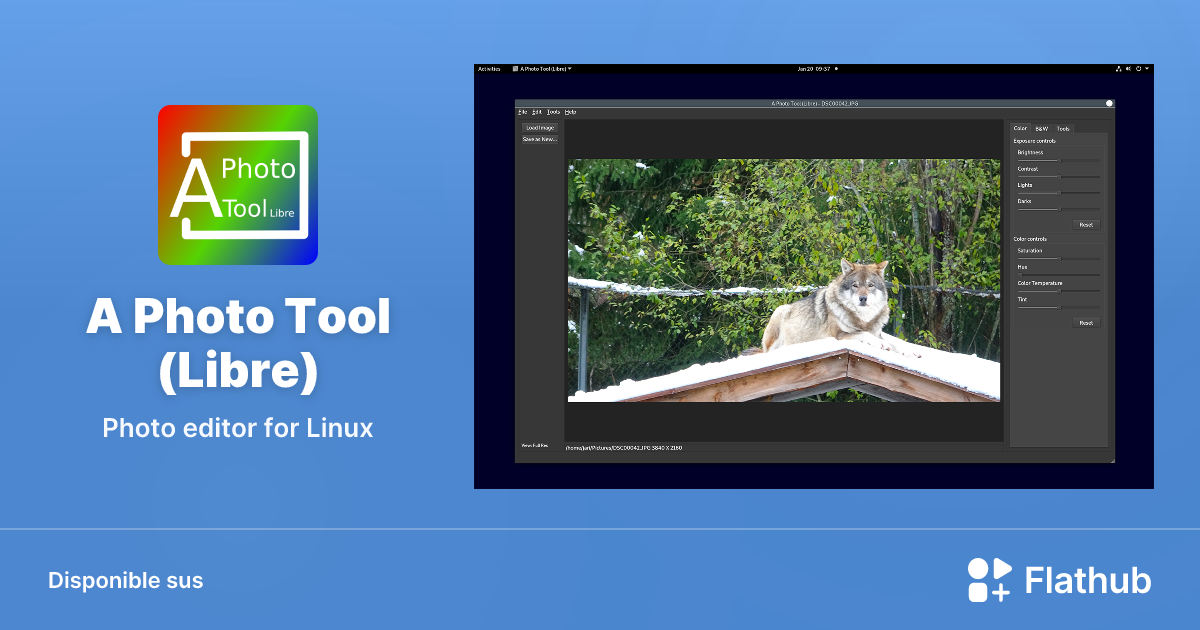The image size is (1200, 630).
Task: Adjust the Brightness slider
Action: (x=1060, y=161)
